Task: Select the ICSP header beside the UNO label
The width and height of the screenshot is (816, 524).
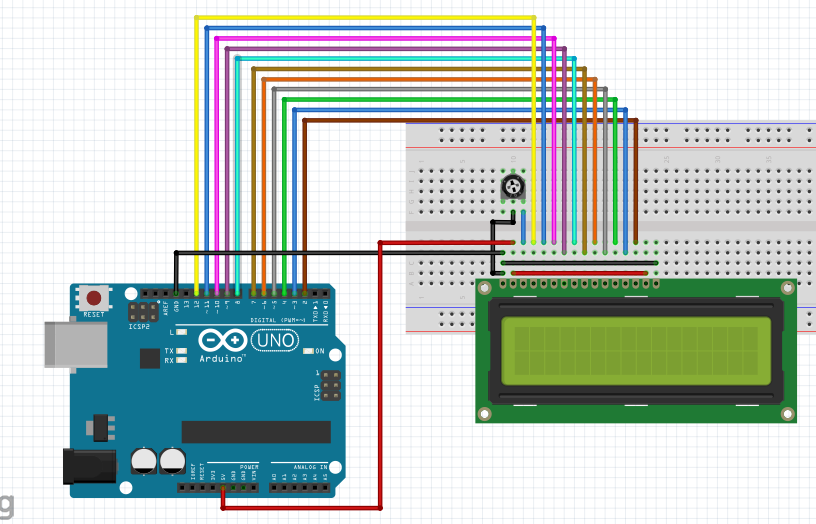Action: click(x=330, y=386)
